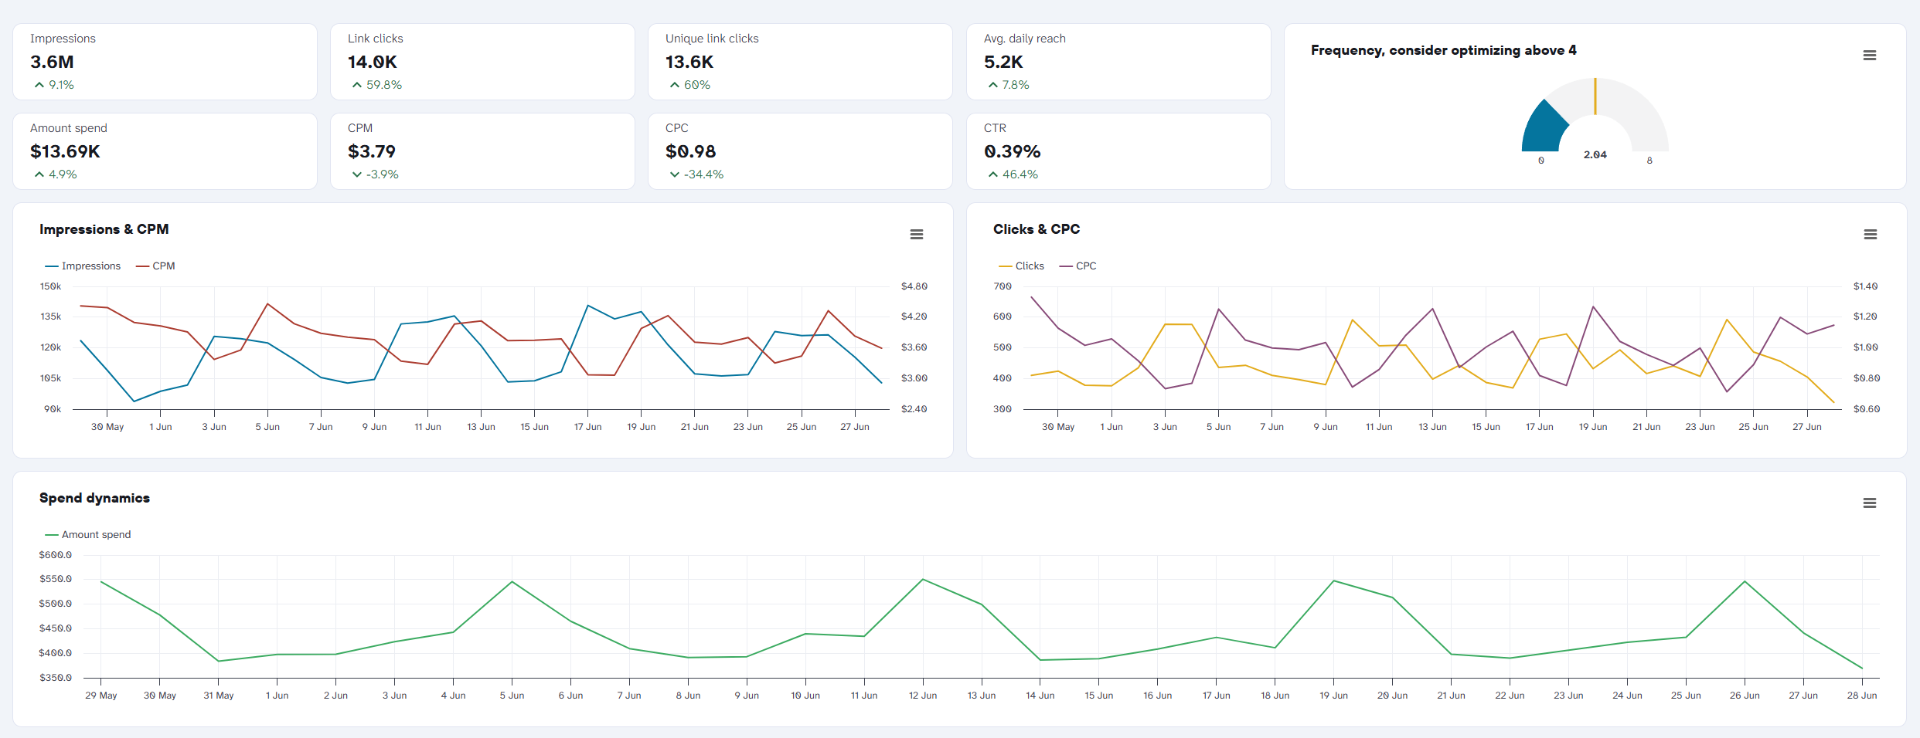Click the yellow threshold marker on gauge

pyautogui.click(x=1595, y=96)
